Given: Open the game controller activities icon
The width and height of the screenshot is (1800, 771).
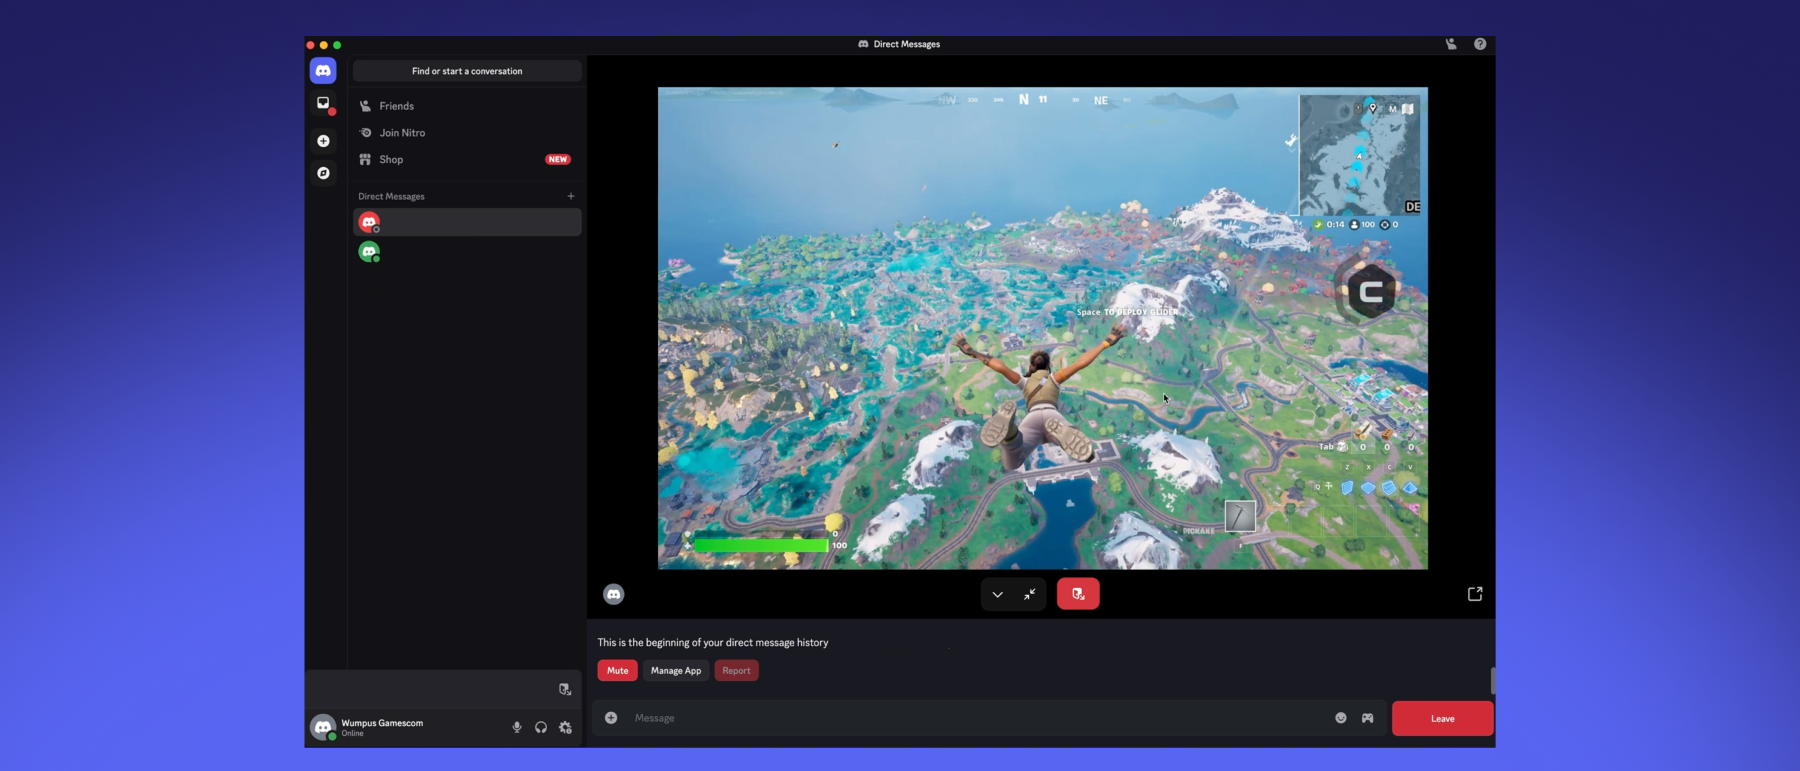Looking at the screenshot, I should point(1368,718).
